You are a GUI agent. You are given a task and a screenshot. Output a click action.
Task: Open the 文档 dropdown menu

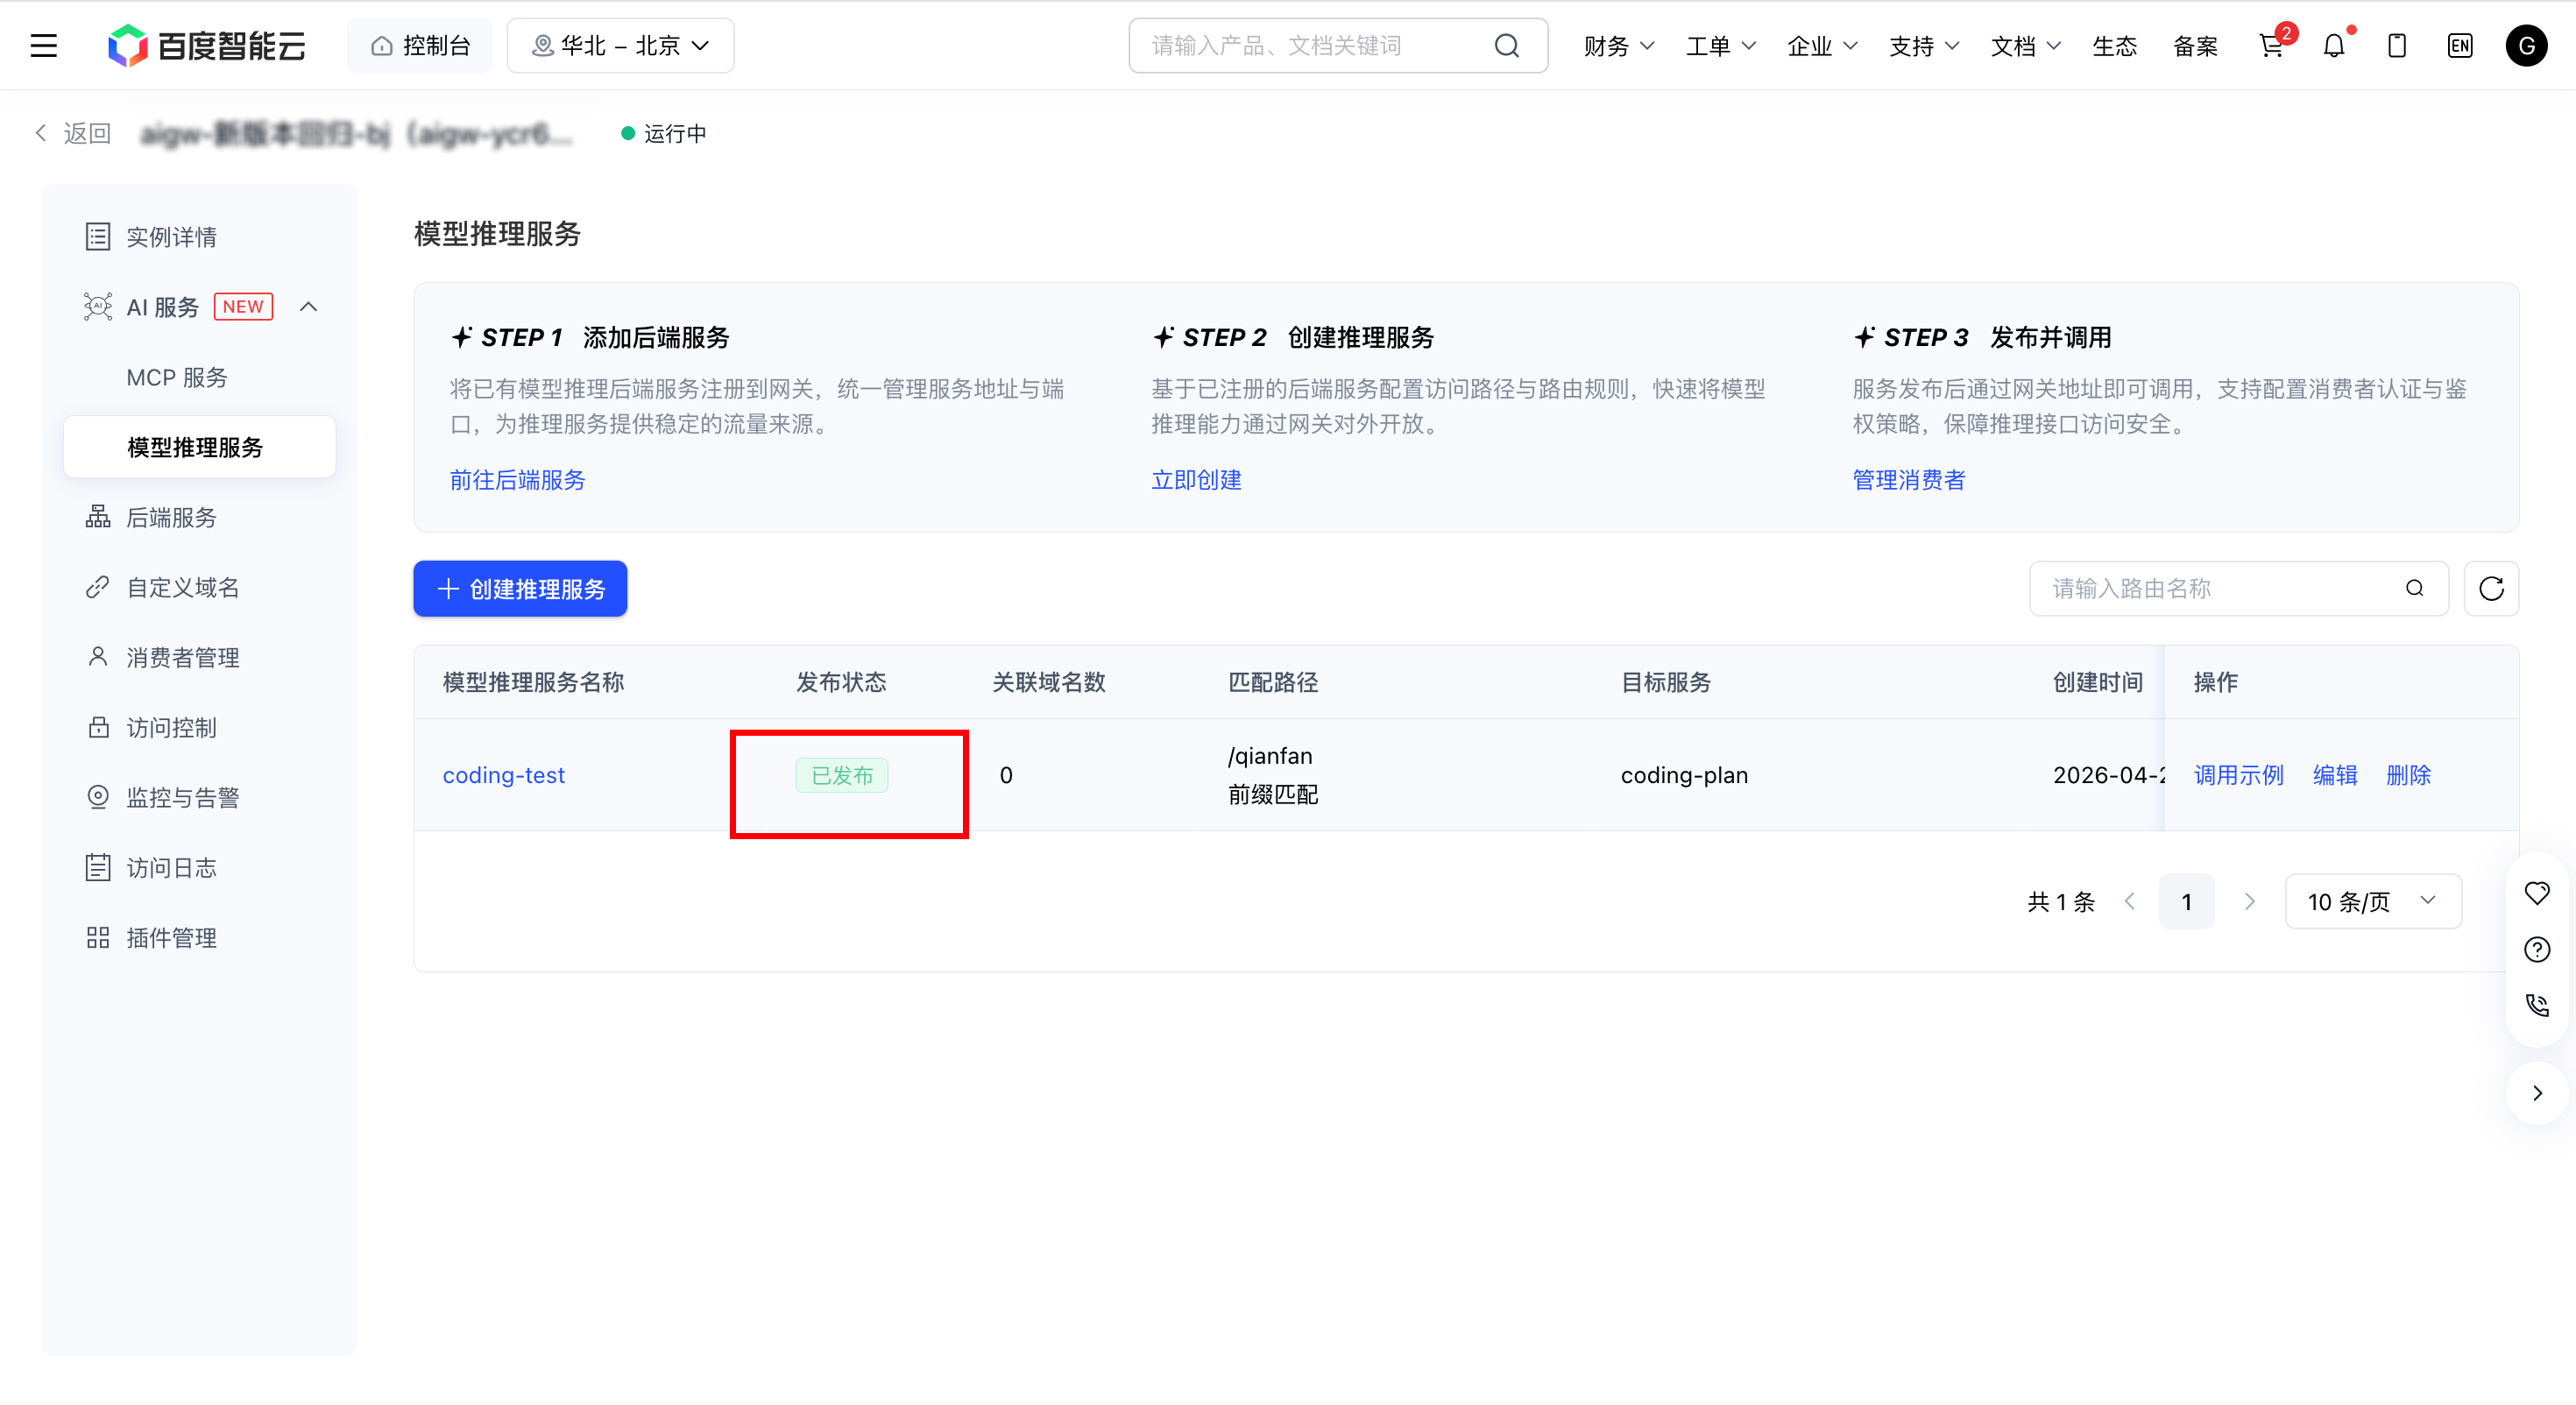pyautogui.click(x=2026, y=46)
